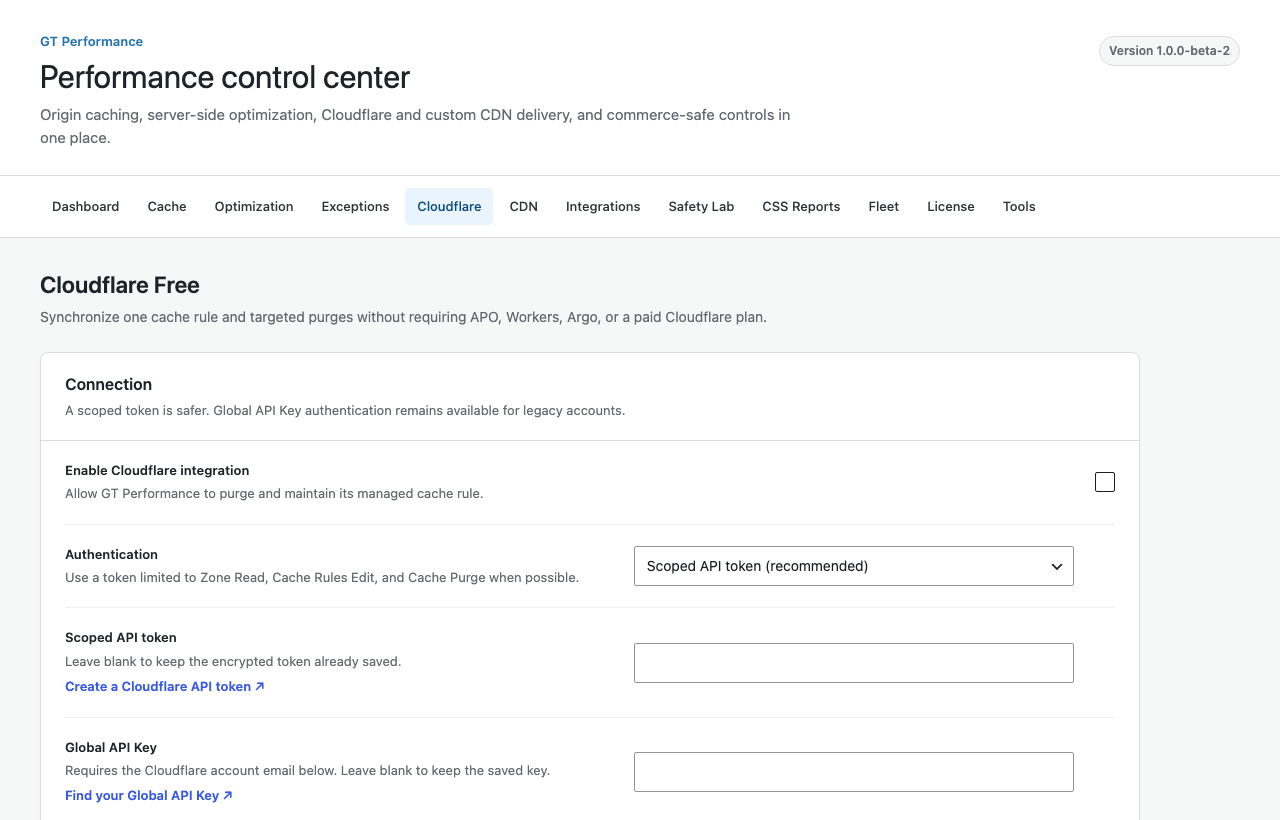Open the Dashboard tab
This screenshot has height=820, width=1280.
[85, 206]
